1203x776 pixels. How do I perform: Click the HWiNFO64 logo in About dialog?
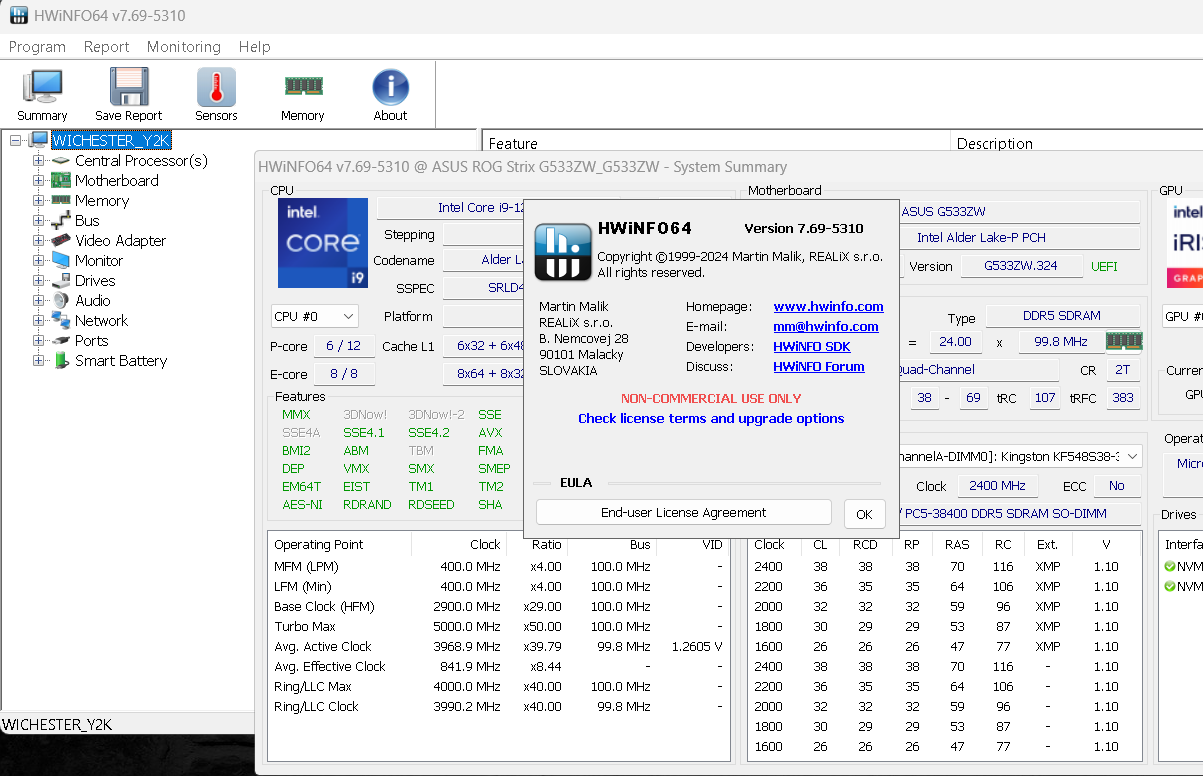click(563, 251)
